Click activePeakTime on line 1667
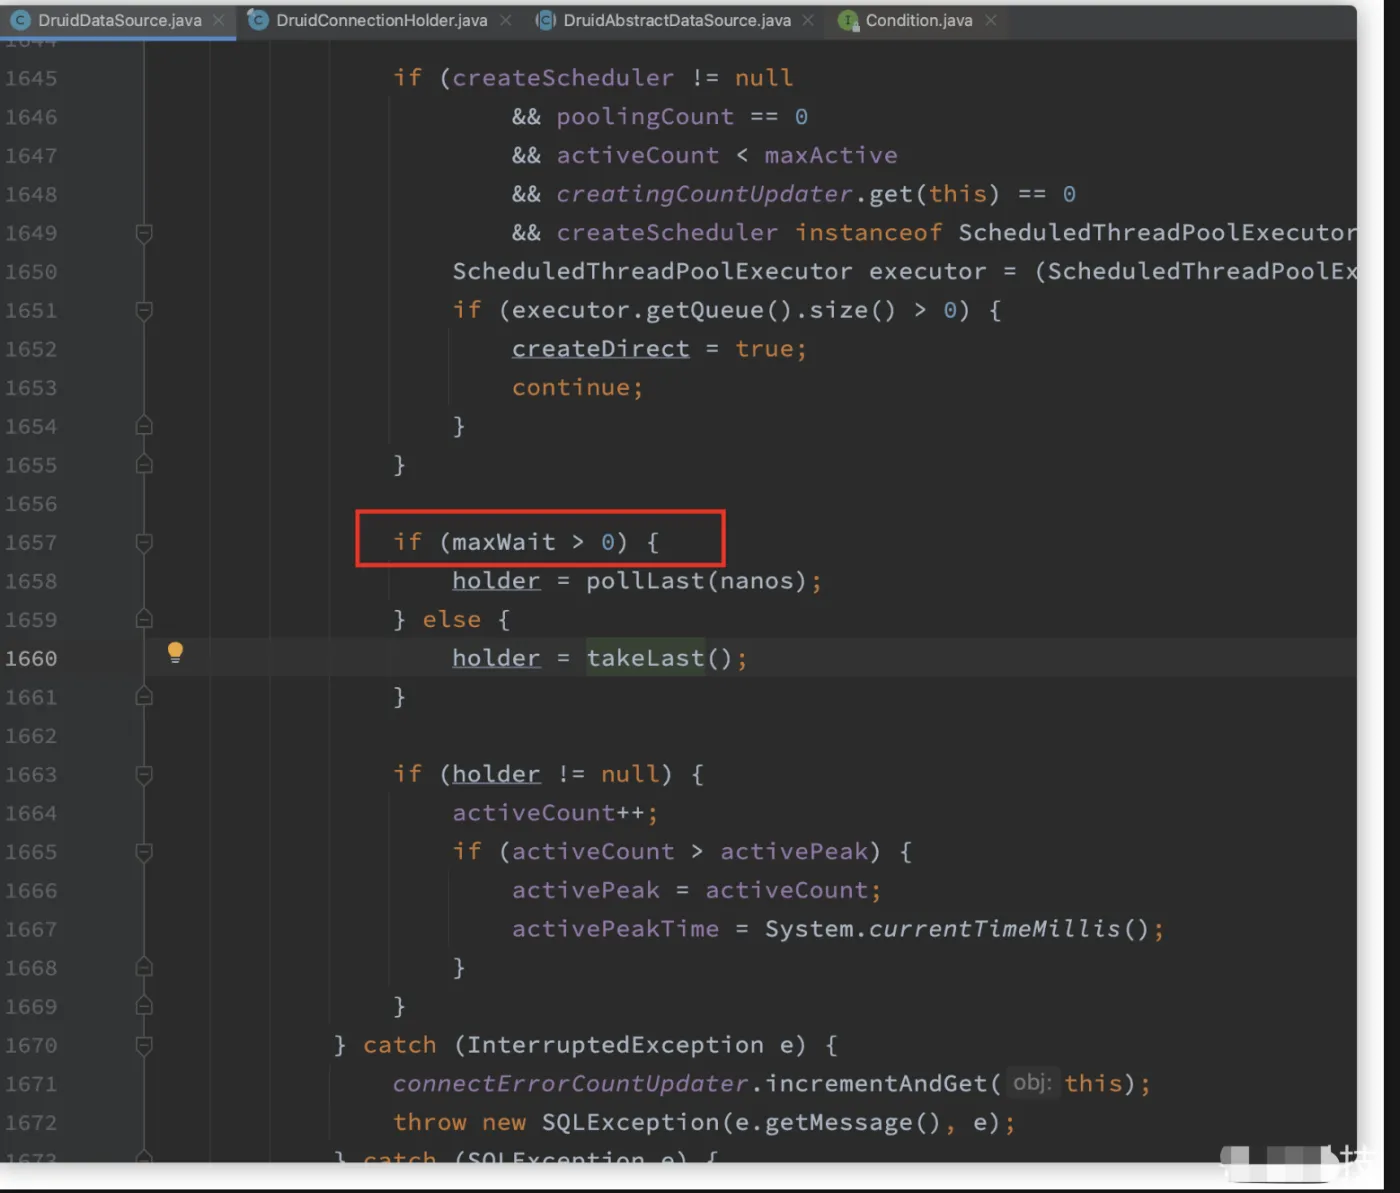Image resolution: width=1400 pixels, height=1193 pixels. click(615, 929)
